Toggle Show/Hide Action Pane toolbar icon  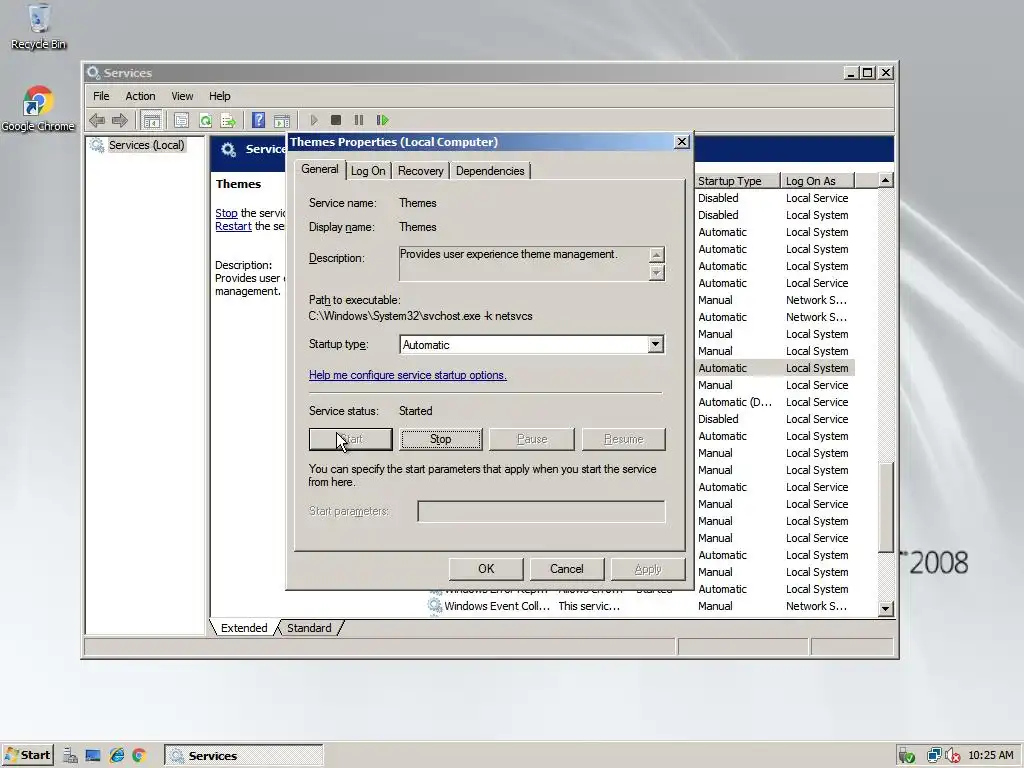click(282, 120)
